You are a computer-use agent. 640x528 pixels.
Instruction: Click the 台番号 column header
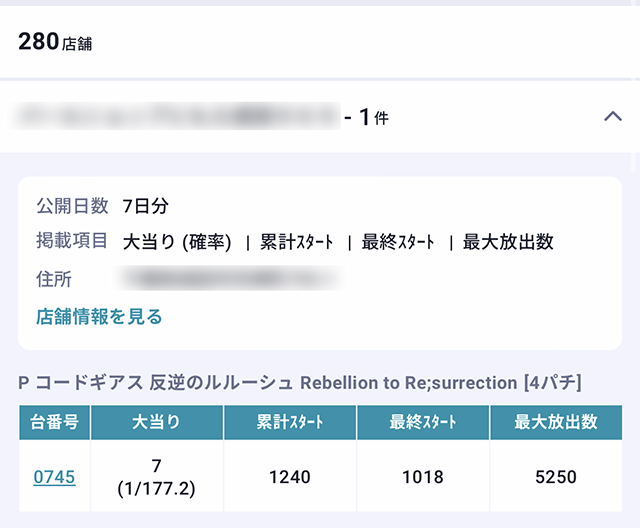tap(54, 422)
